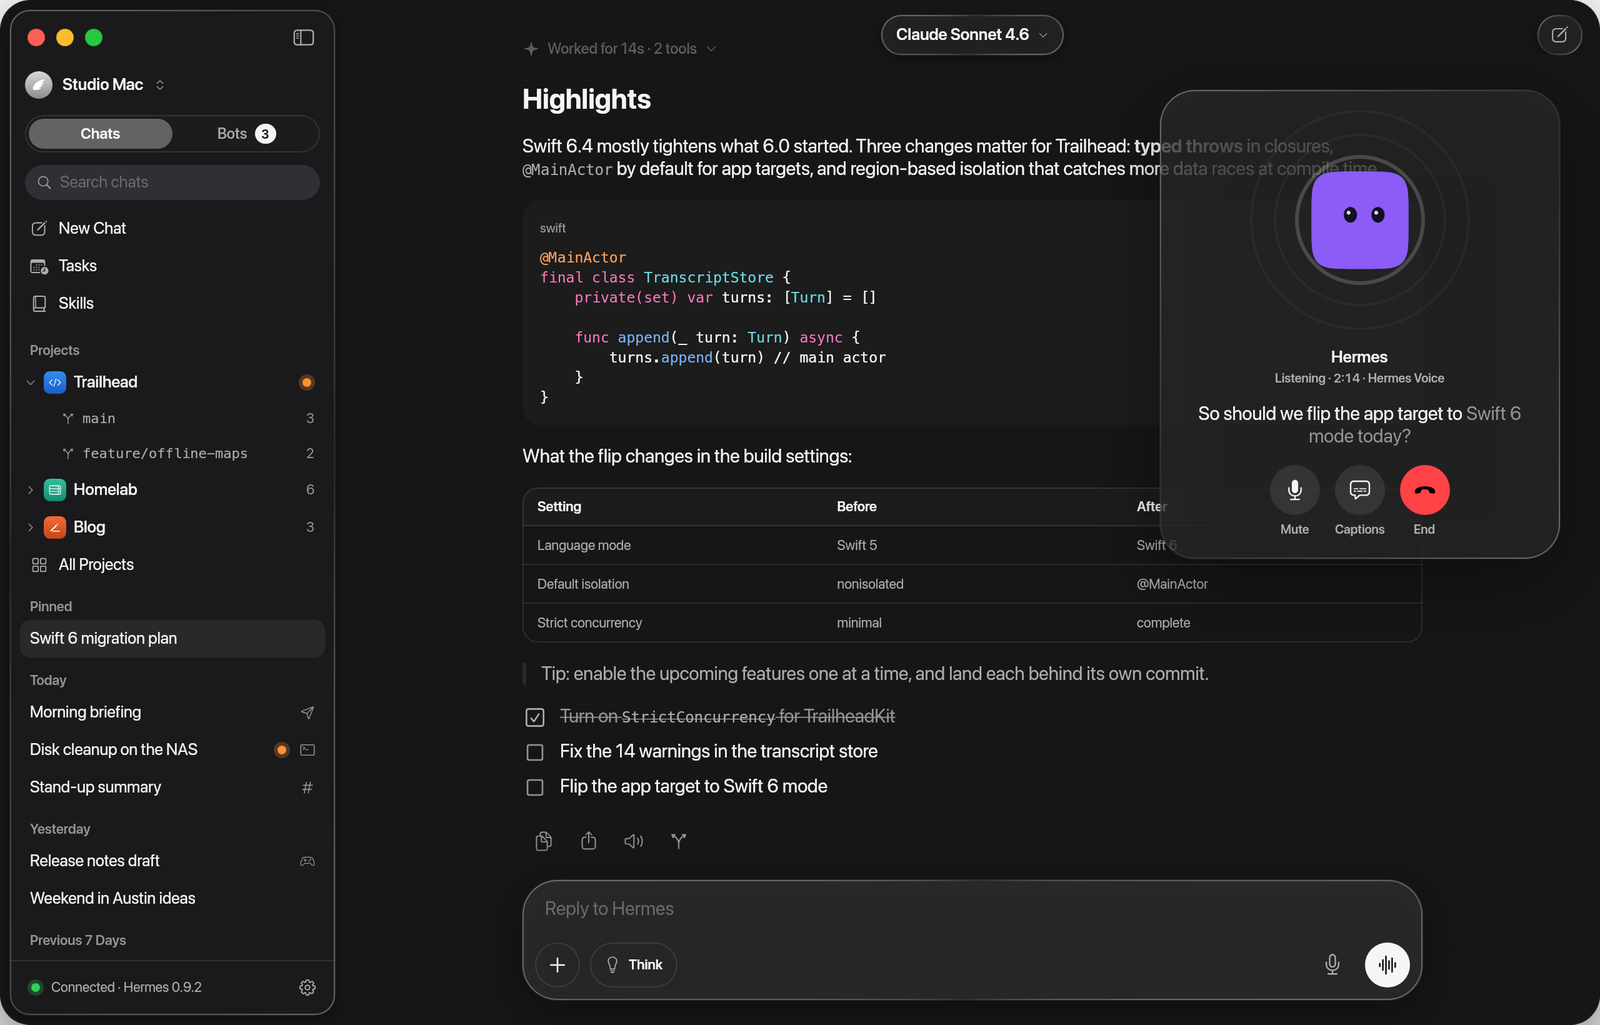Open Skills in the sidebar
The width and height of the screenshot is (1600, 1025).
click(x=172, y=303)
